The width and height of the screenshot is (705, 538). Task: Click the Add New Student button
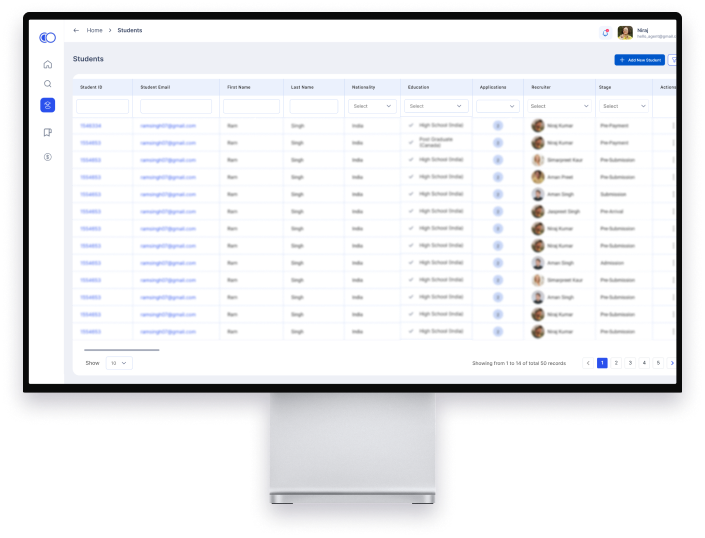[x=639, y=60]
